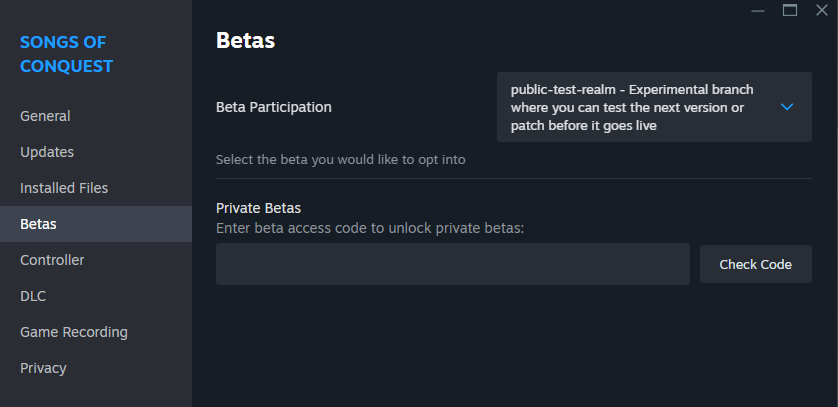Select the Betas sidebar item
The image size is (838, 407).
pyautogui.click(x=38, y=224)
